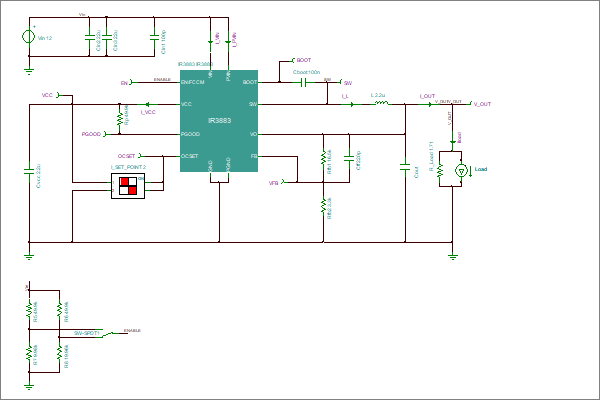Image resolution: width=600 pixels, height=400 pixels.
Task: Click the ENABLE net label on the EN wire
Action: pos(162,79)
